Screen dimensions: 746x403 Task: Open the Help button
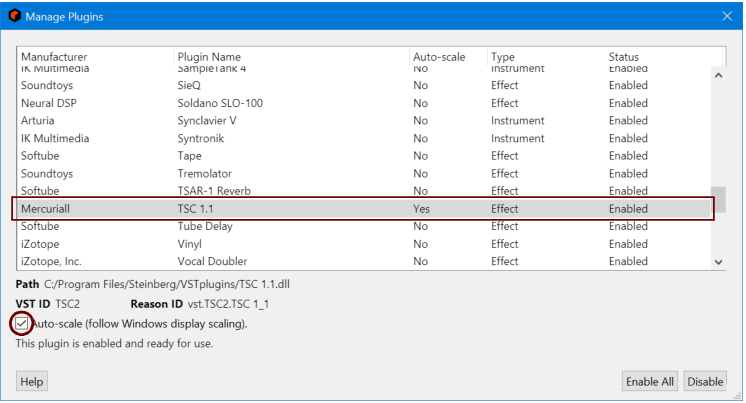tap(32, 382)
